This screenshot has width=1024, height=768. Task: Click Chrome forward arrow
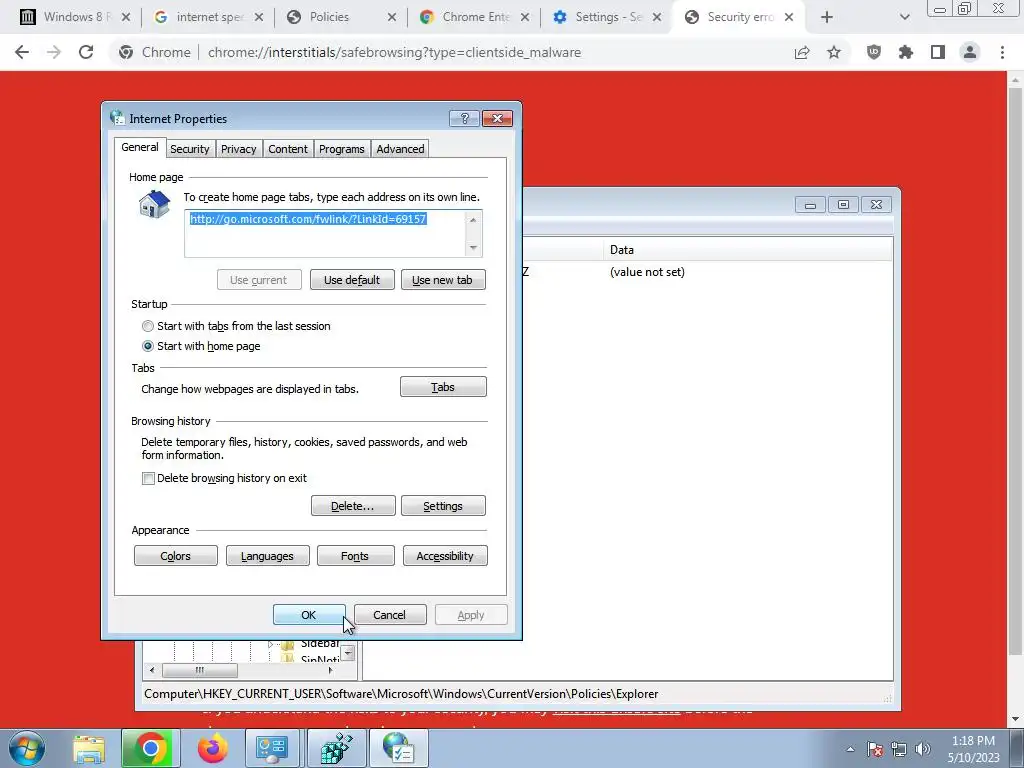coord(54,52)
